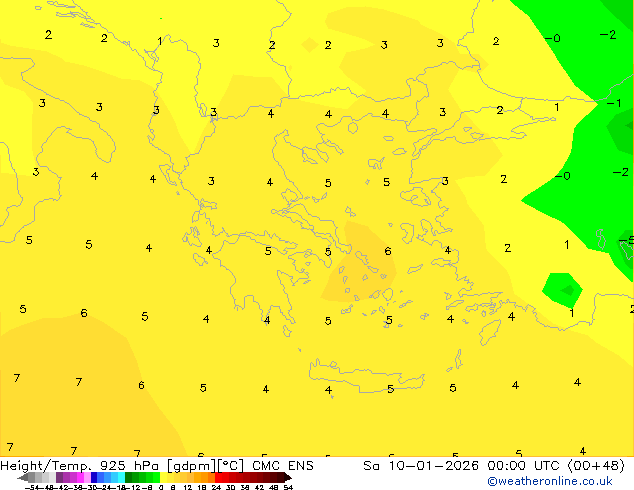Viewport: 634px width, 490px height.
Task: Click the "Height/Temp." title text
Action: pos(46,466)
